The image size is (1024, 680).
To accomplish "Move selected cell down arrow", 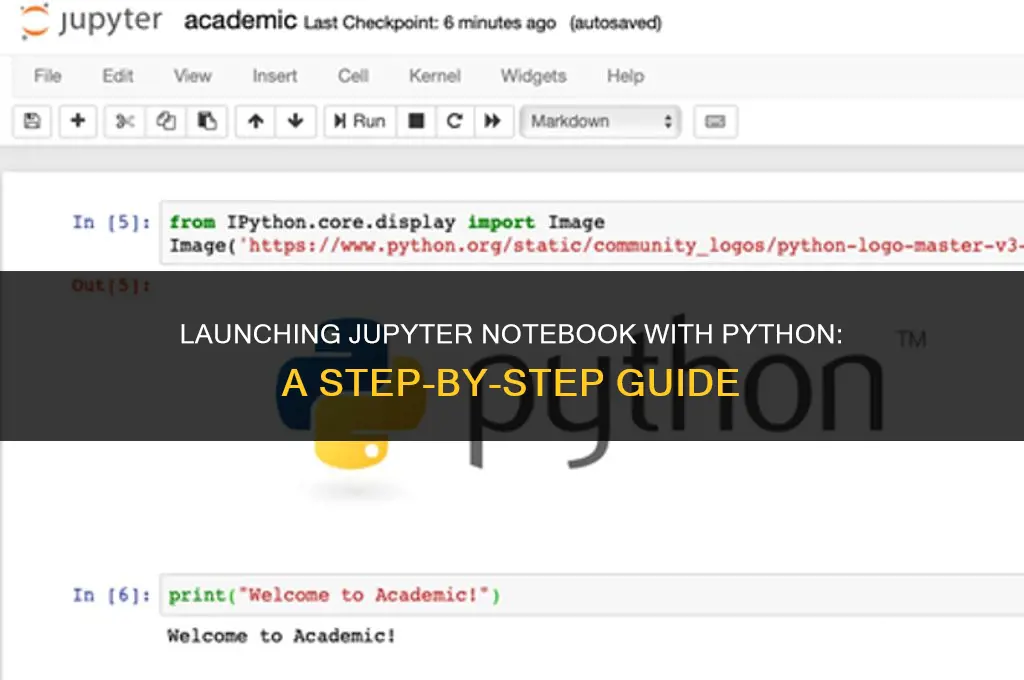I will pos(296,121).
